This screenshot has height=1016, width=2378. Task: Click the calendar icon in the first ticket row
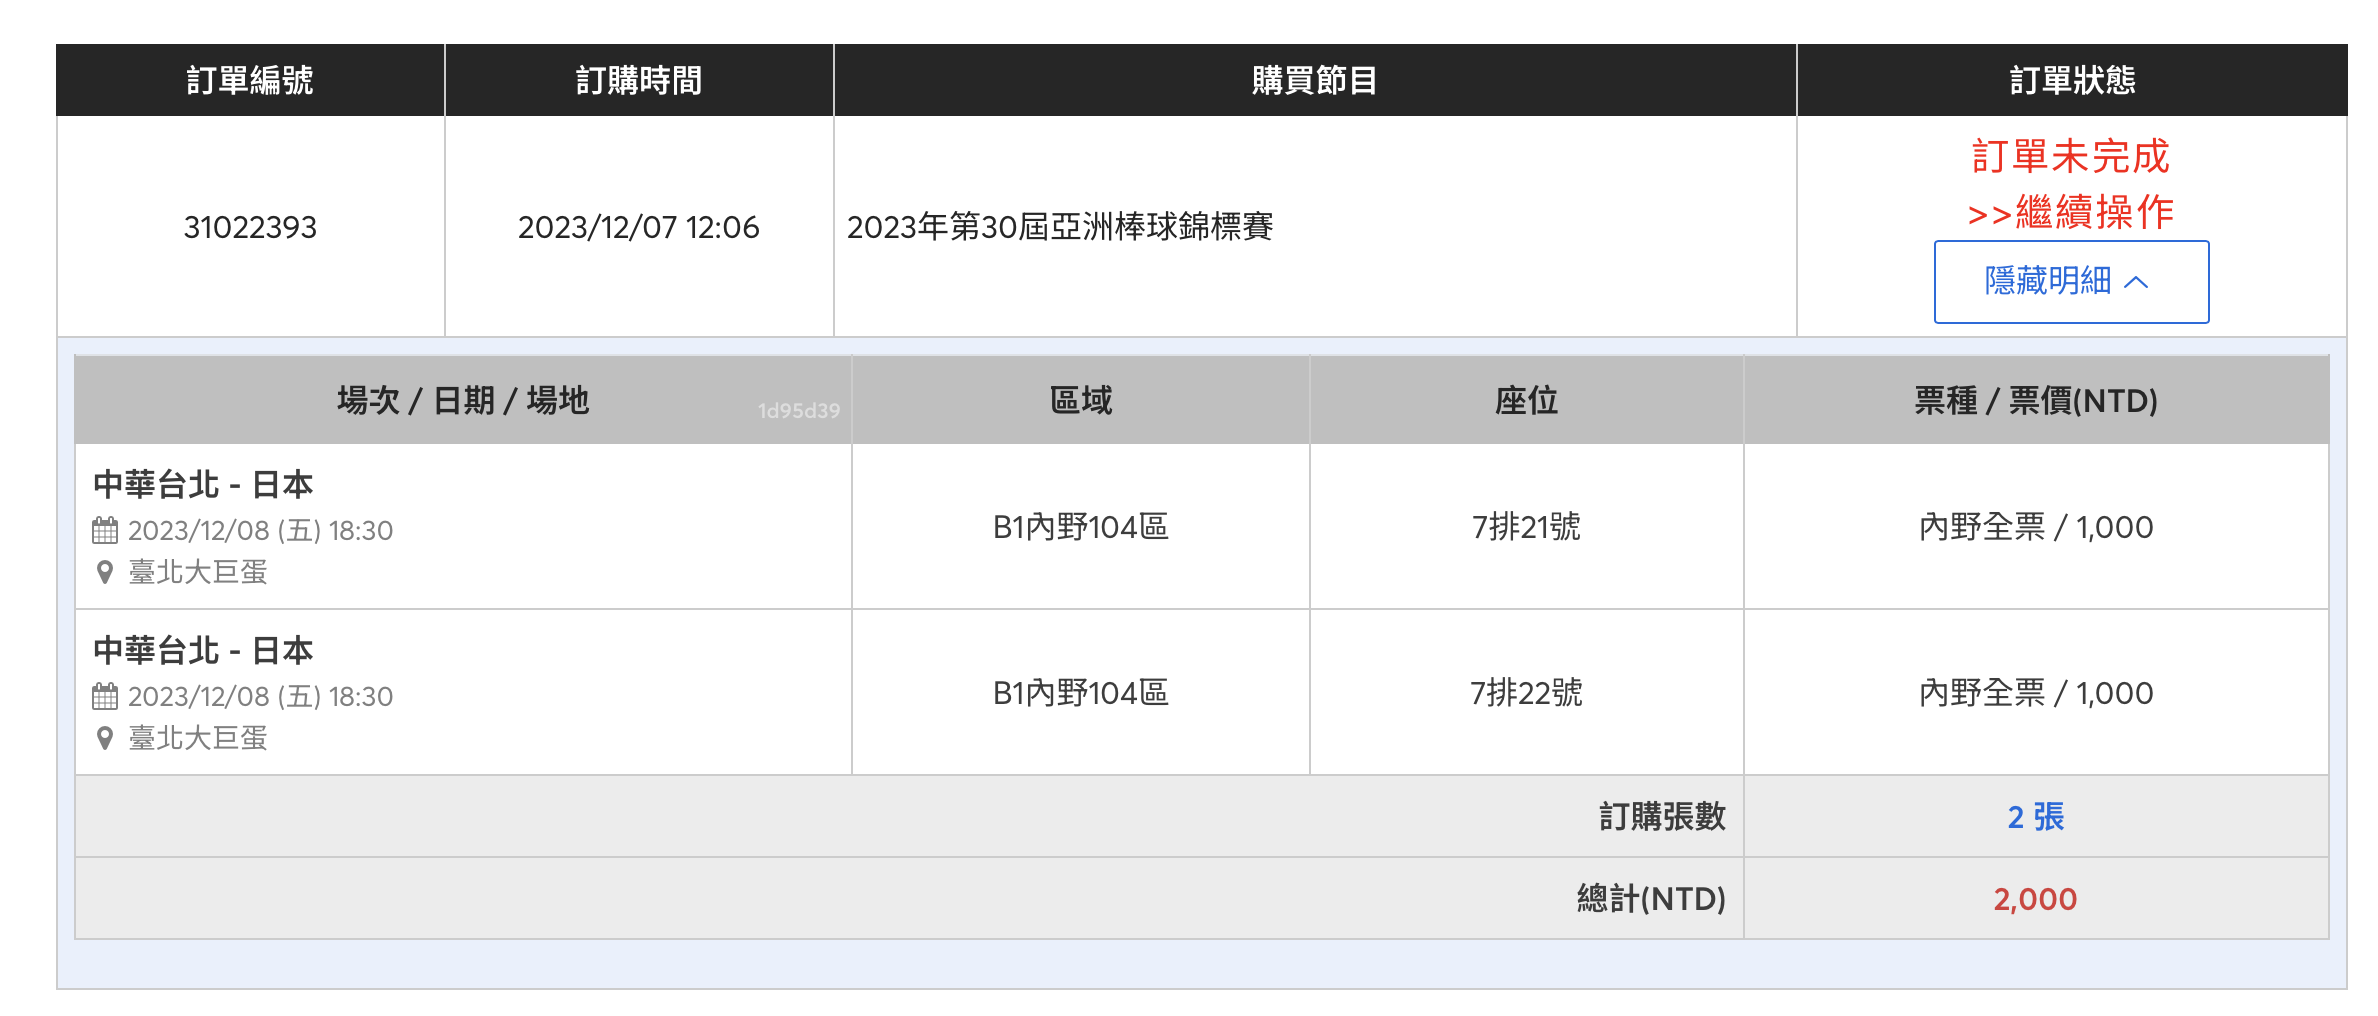tap(105, 530)
